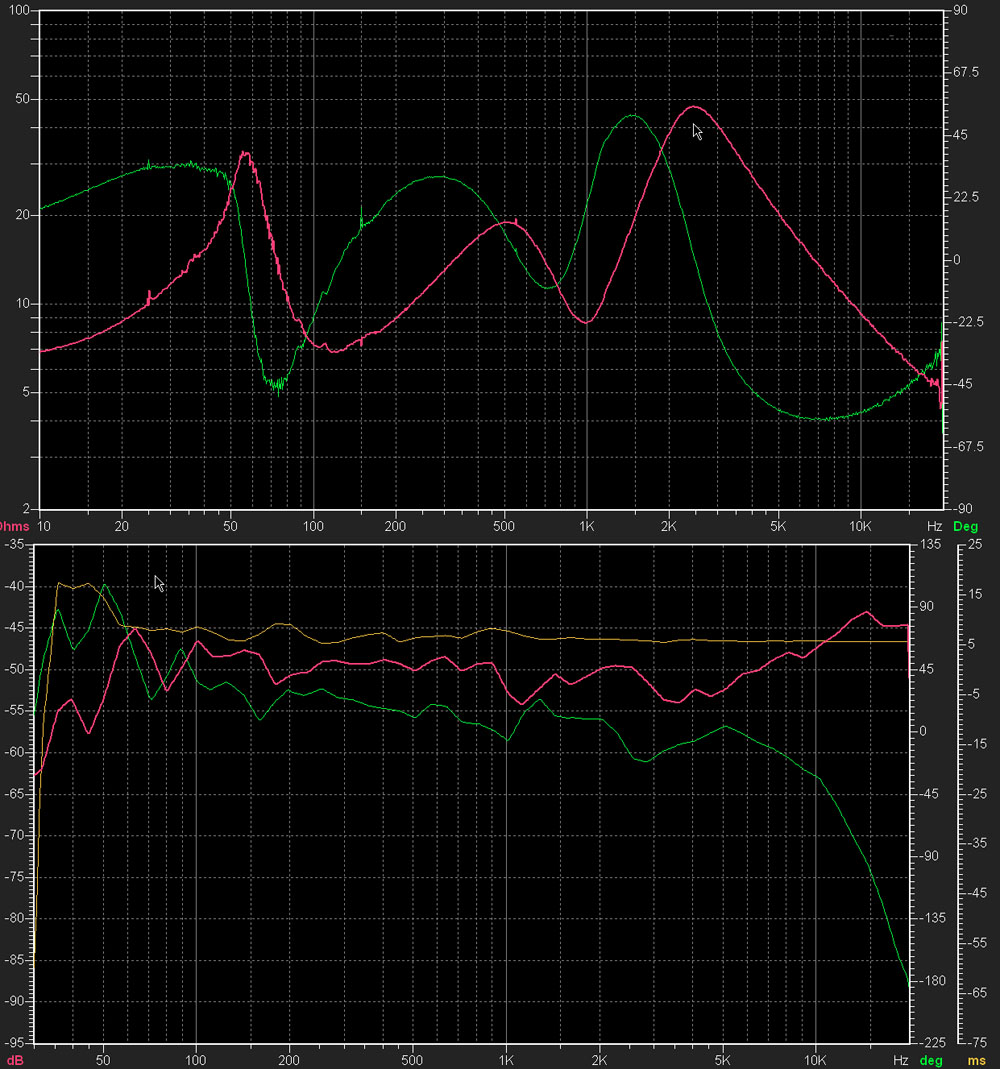The image size is (1000, 1069).
Task: Select the '1K' frequency label on upper chart
Action: click(x=587, y=525)
